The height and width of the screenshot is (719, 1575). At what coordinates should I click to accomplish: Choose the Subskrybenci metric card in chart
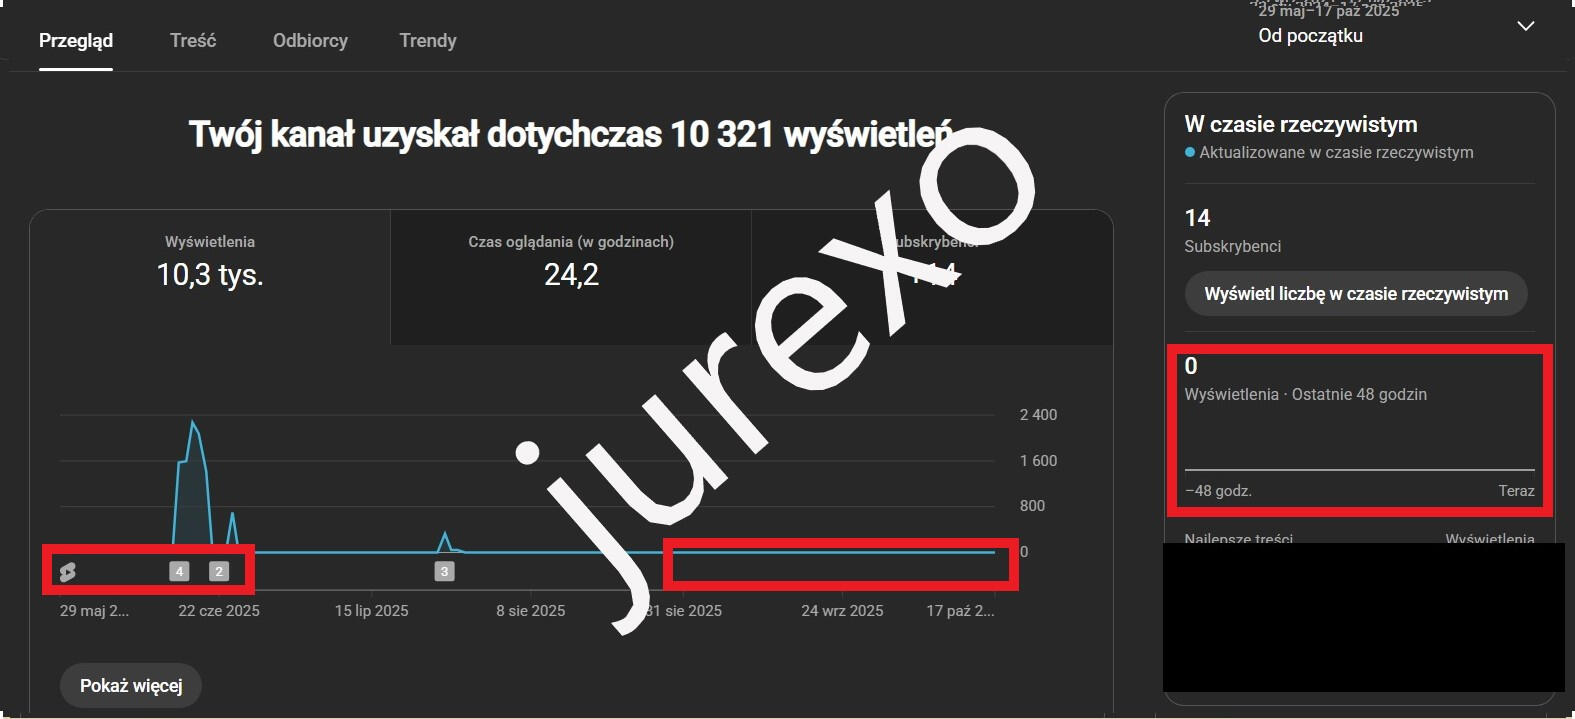[932, 262]
